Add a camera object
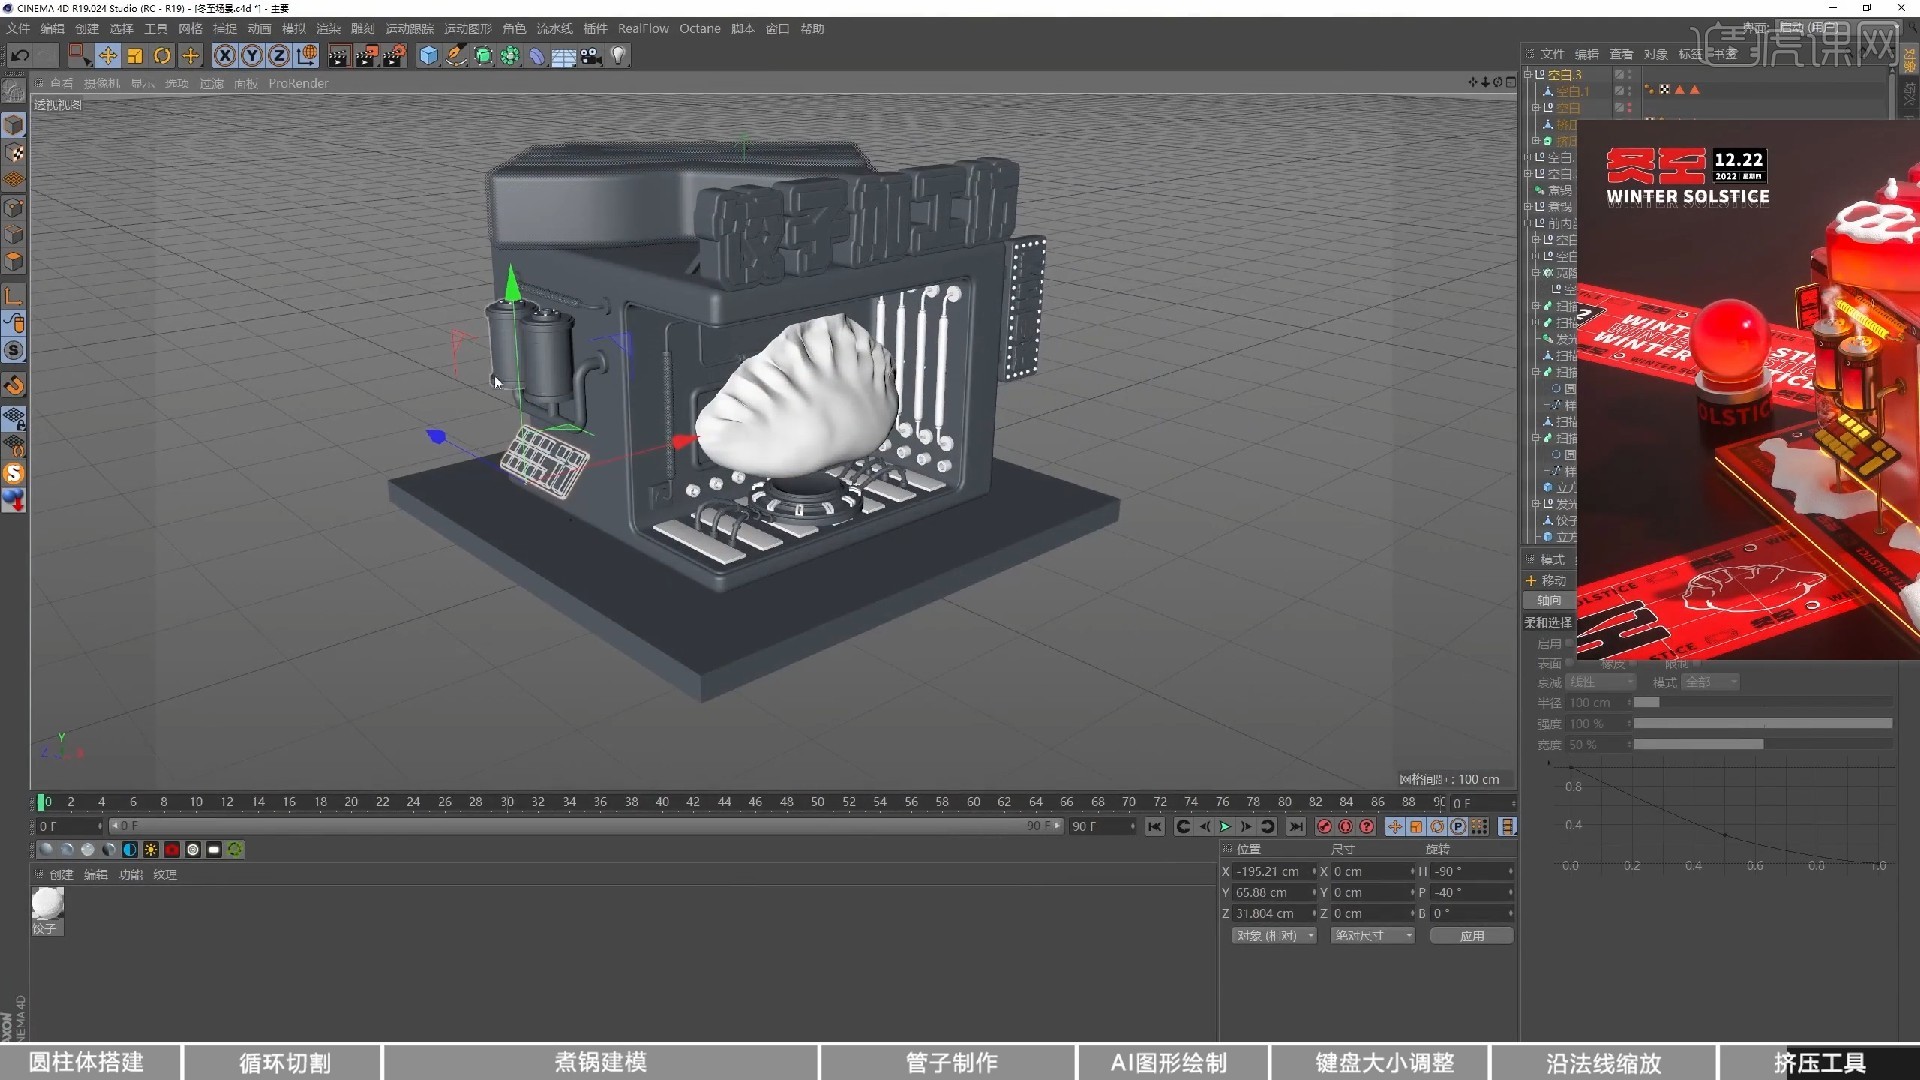The height and width of the screenshot is (1080, 1920). coord(591,56)
